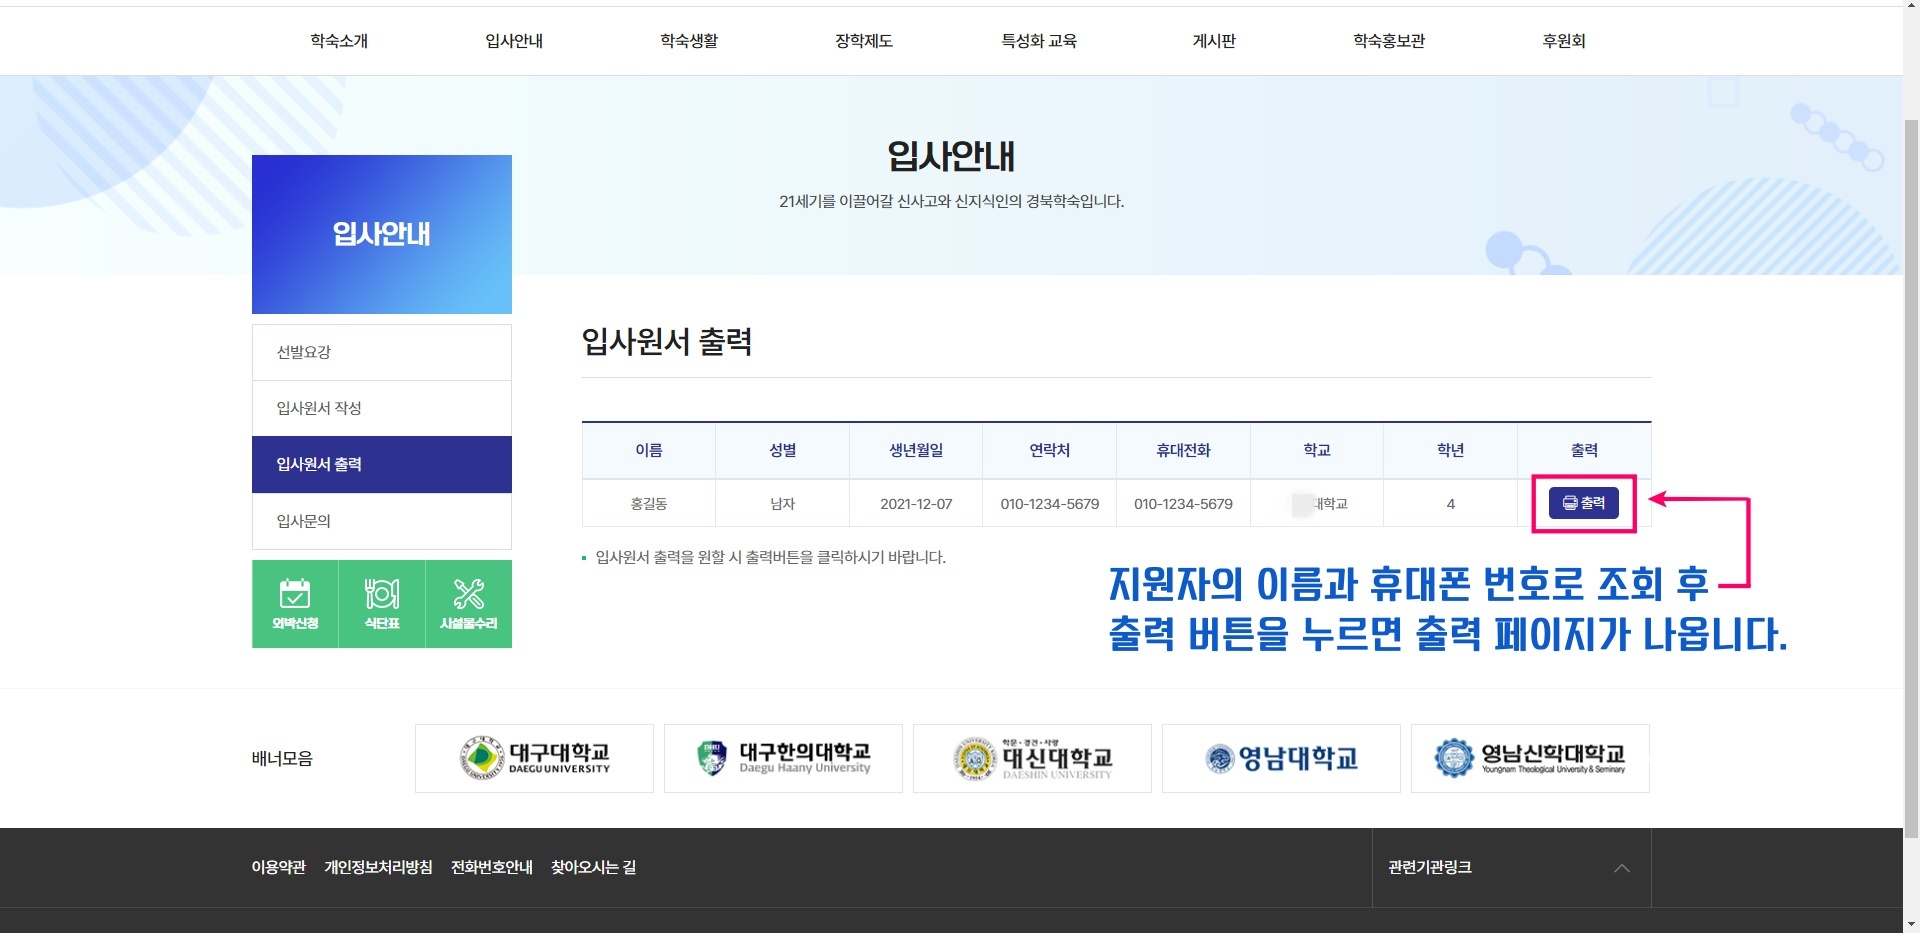Expand the 관련기관링크 dropdown
1920x933 pixels.
coord(1510,868)
